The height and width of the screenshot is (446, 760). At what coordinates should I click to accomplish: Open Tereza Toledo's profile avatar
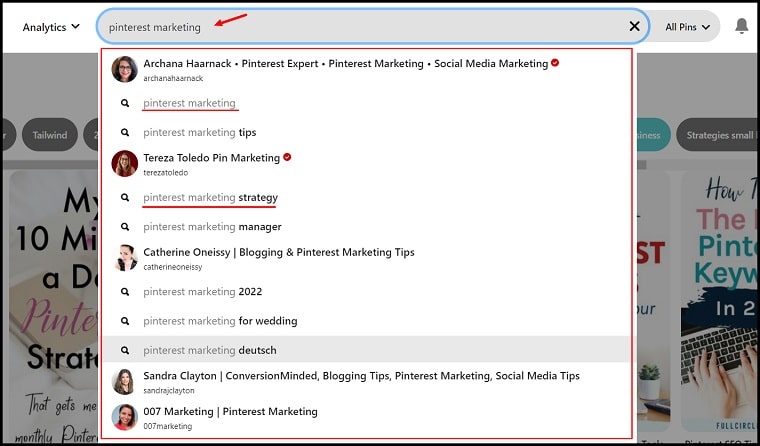[x=125, y=163]
